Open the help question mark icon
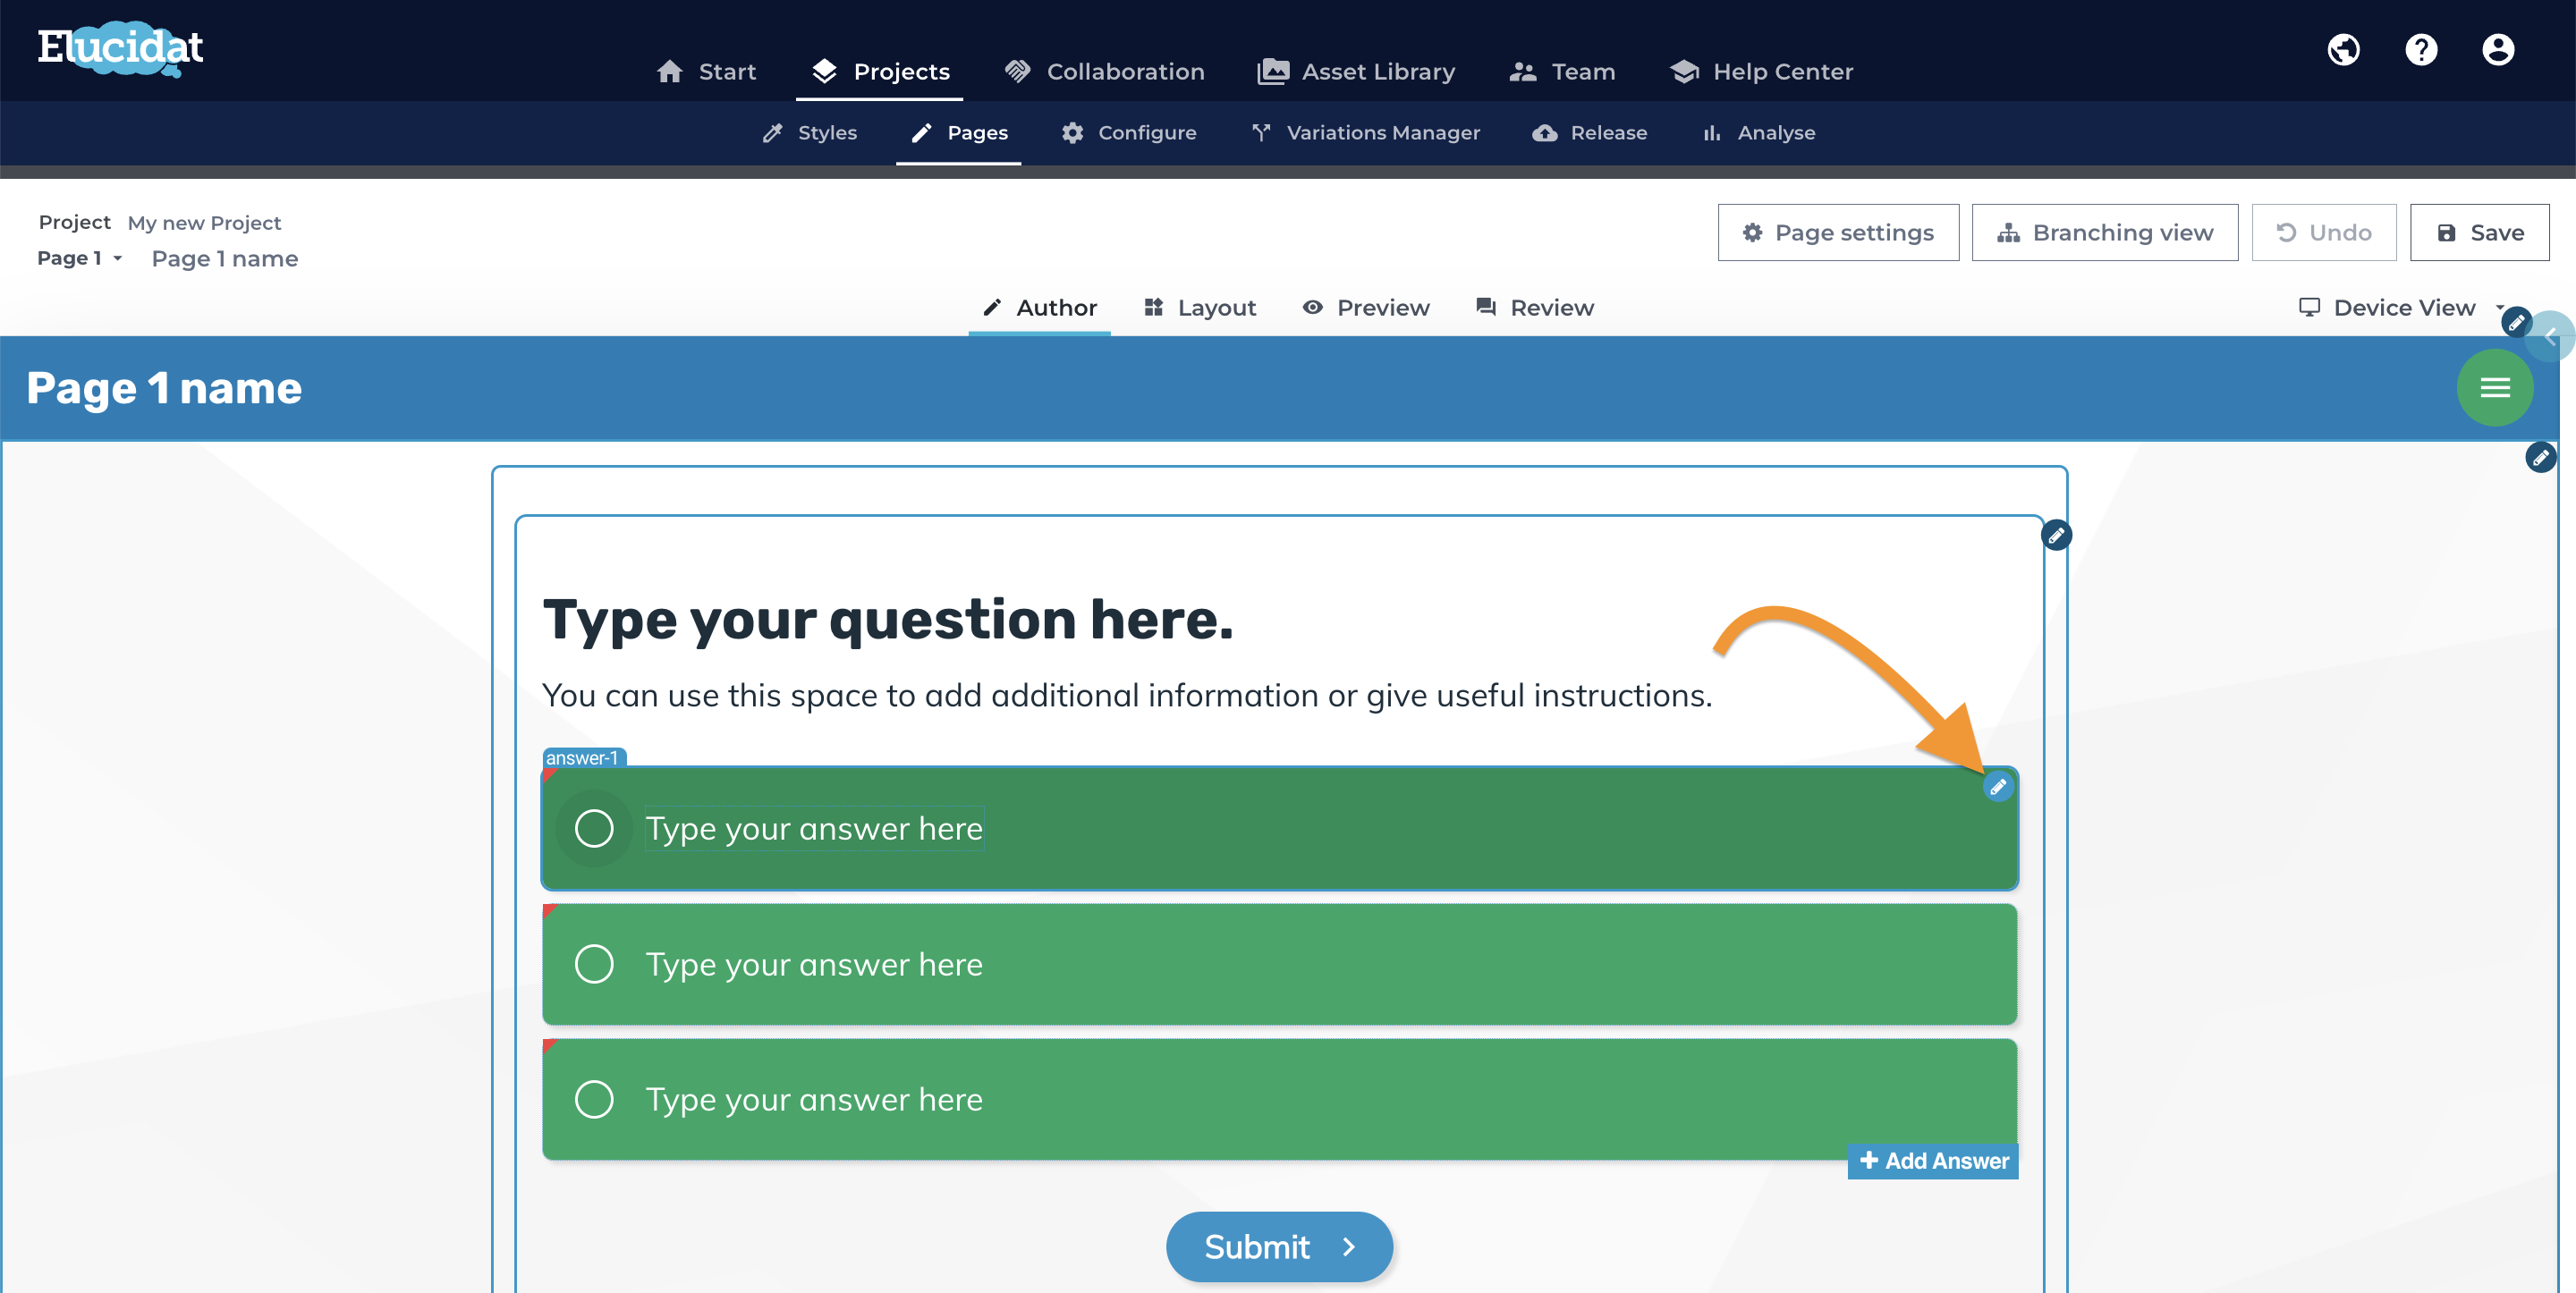Viewport: 2576px width, 1293px height. 2421,50
